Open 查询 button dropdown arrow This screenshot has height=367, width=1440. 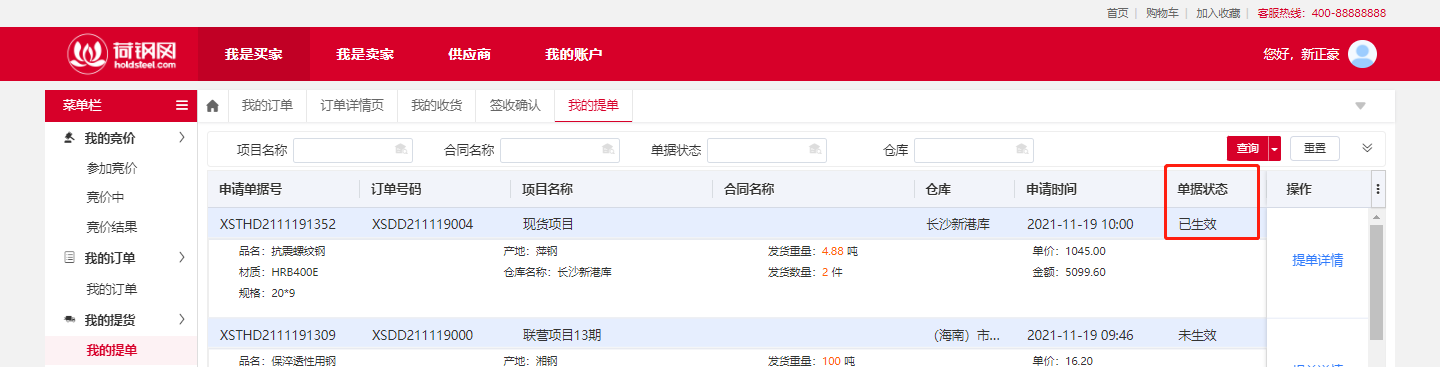click(x=1274, y=148)
